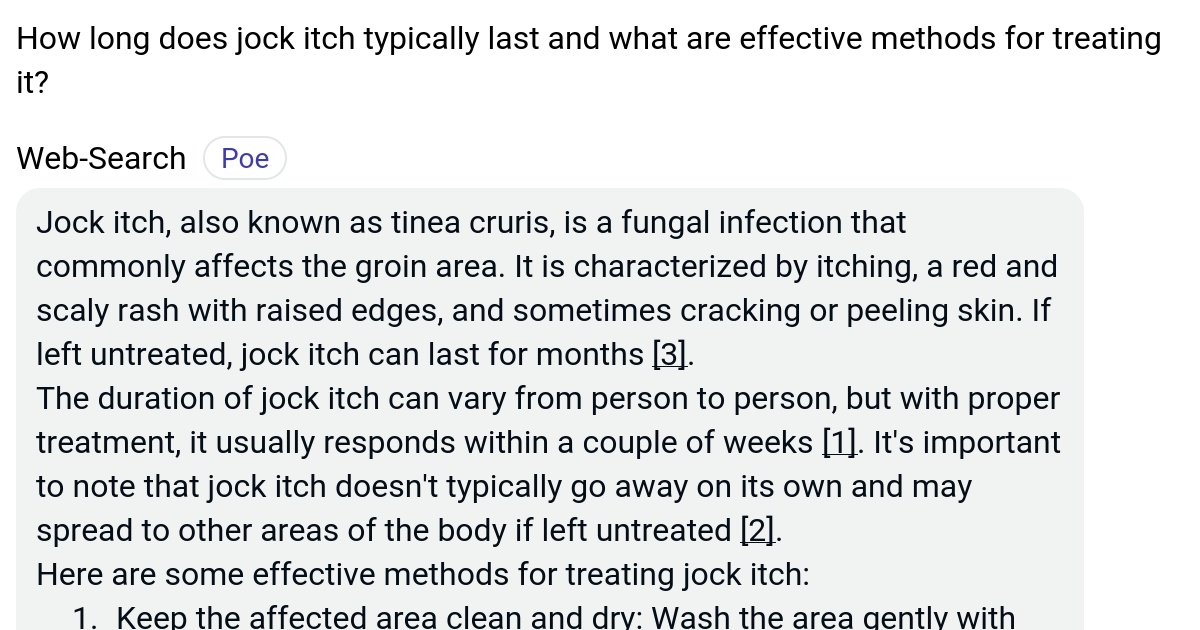The width and height of the screenshot is (1200, 630).
Task: Open citation [1] about treatment duration
Action: pyautogui.click(x=838, y=442)
